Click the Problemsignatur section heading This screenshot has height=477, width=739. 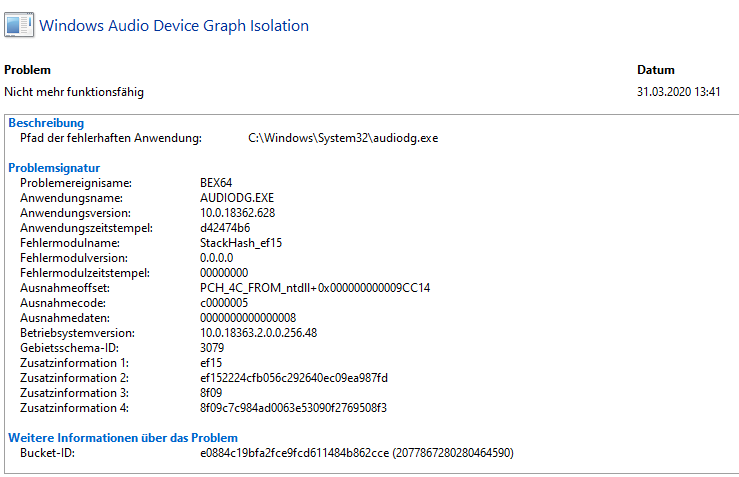click(x=54, y=168)
